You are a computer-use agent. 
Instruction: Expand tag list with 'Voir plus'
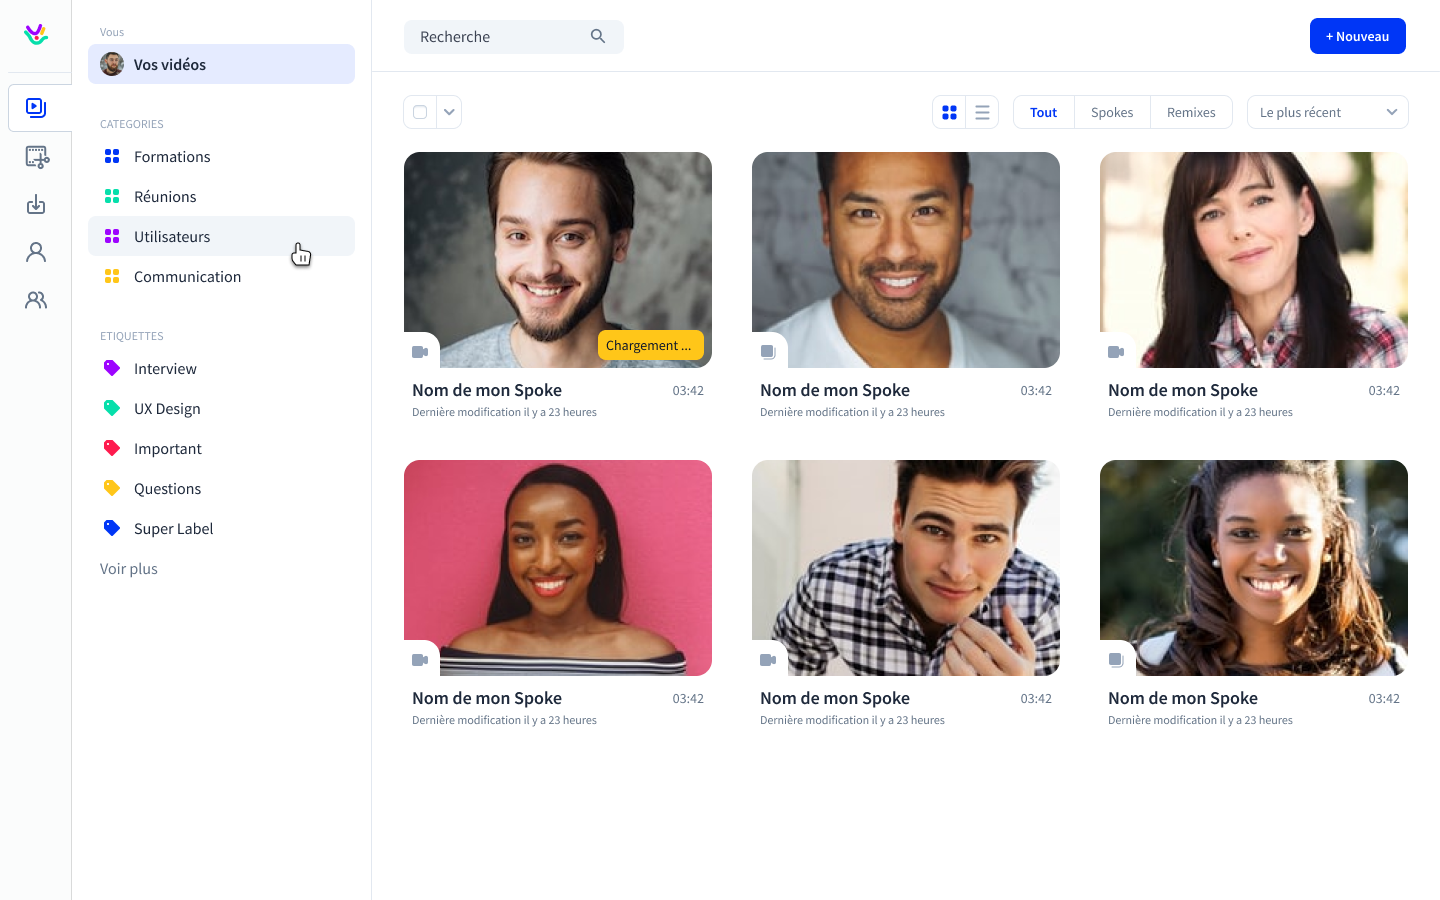(x=129, y=569)
